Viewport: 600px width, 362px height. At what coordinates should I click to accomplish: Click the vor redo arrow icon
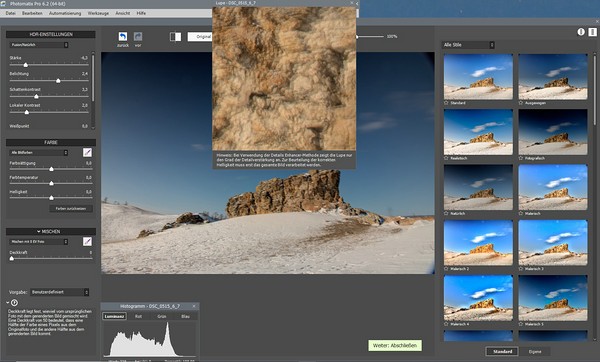(138, 36)
